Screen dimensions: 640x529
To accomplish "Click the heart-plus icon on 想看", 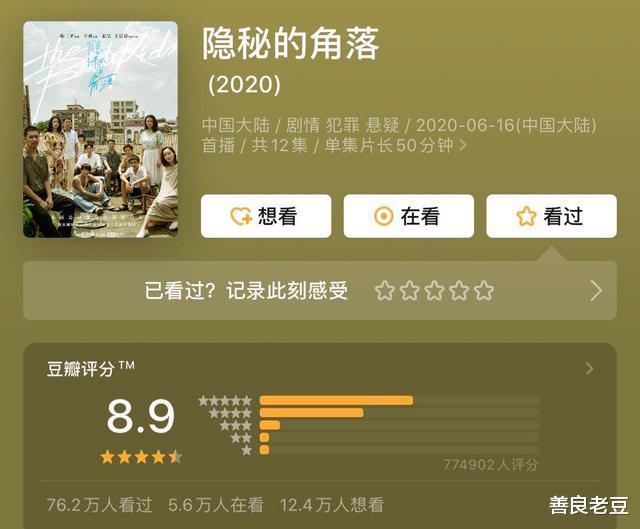I will pyautogui.click(x=241, y=216).
